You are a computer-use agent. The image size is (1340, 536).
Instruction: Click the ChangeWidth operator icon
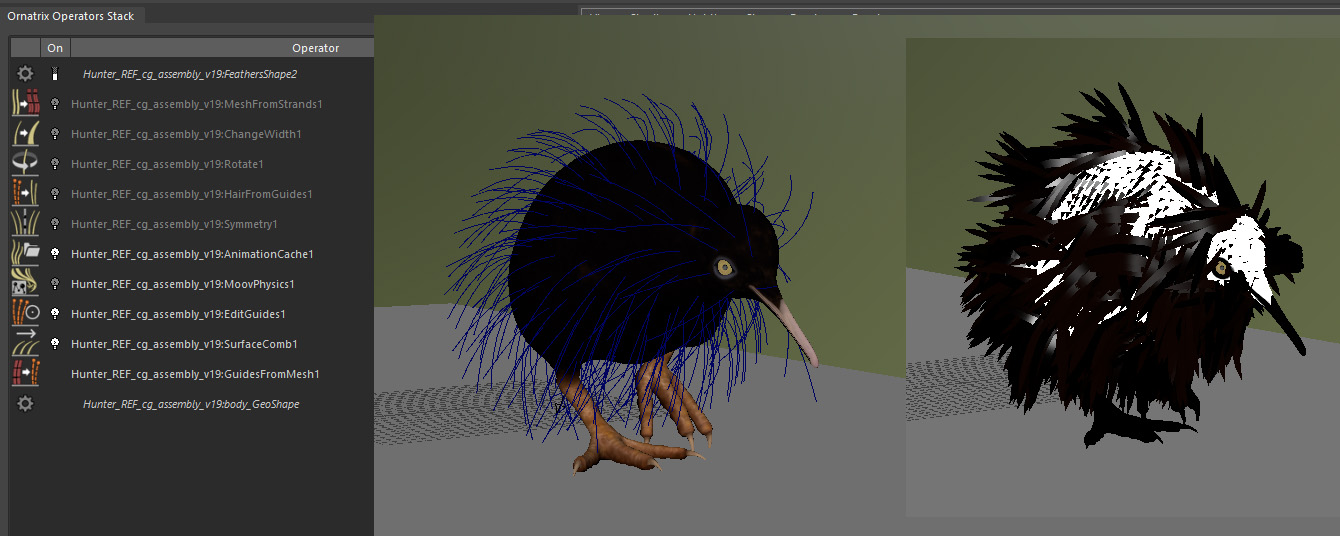pyautogui.click(x=25, y=134)
